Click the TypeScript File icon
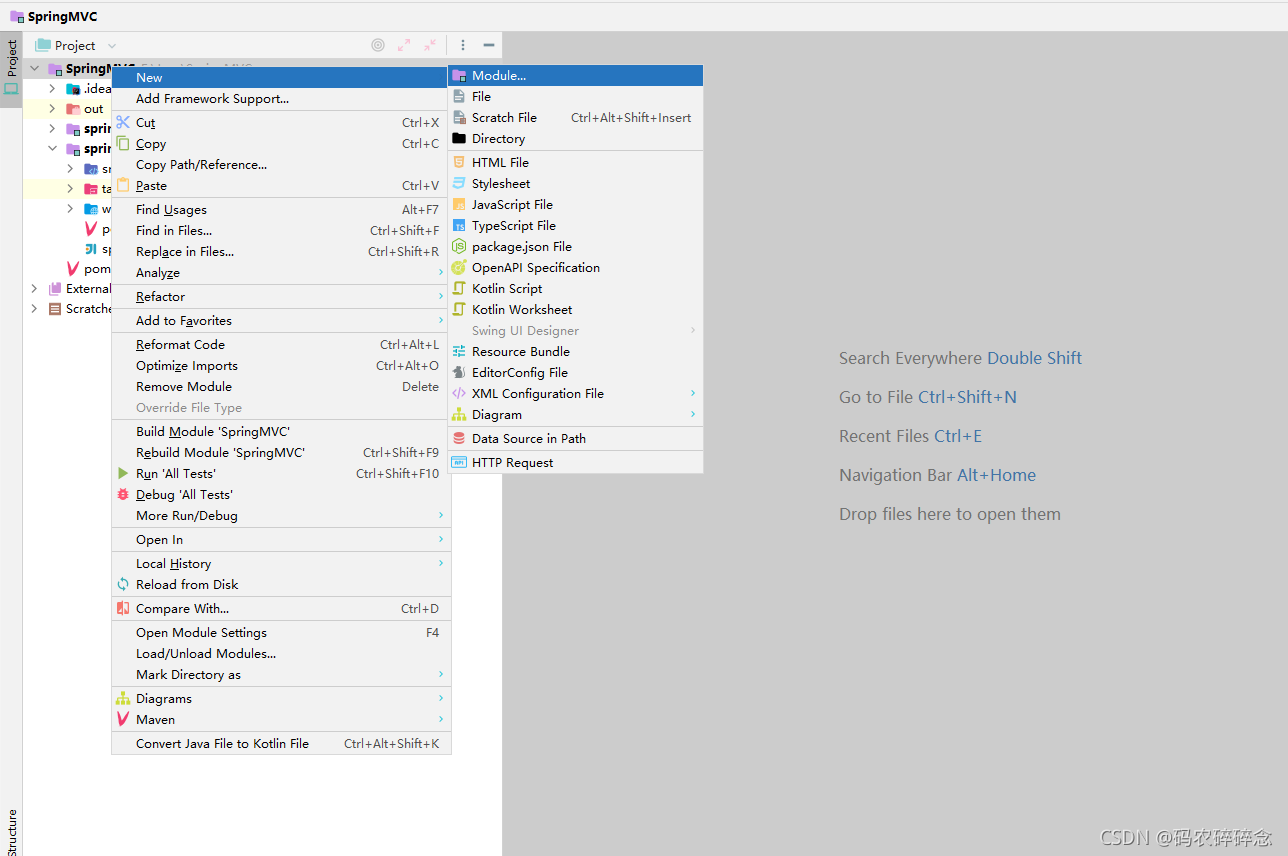 click(459, 225)
